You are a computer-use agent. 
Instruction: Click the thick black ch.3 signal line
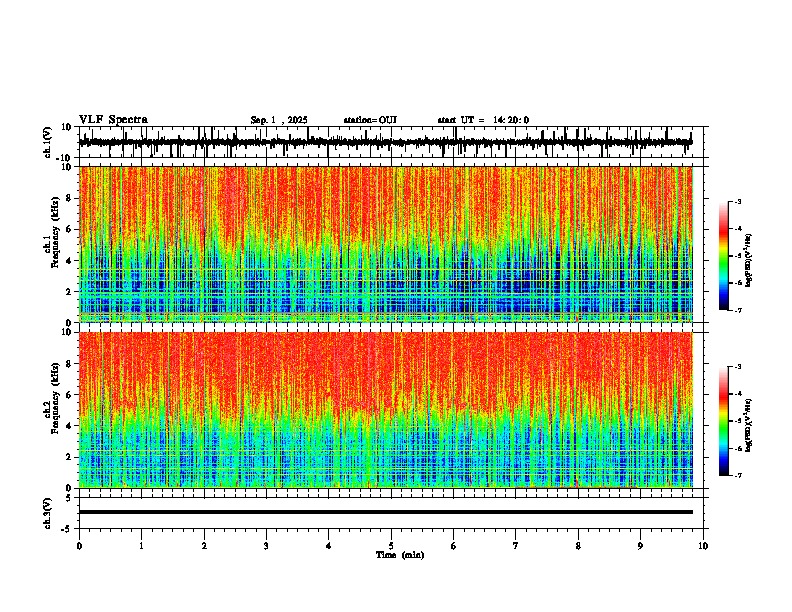click(x=386, y=512)
